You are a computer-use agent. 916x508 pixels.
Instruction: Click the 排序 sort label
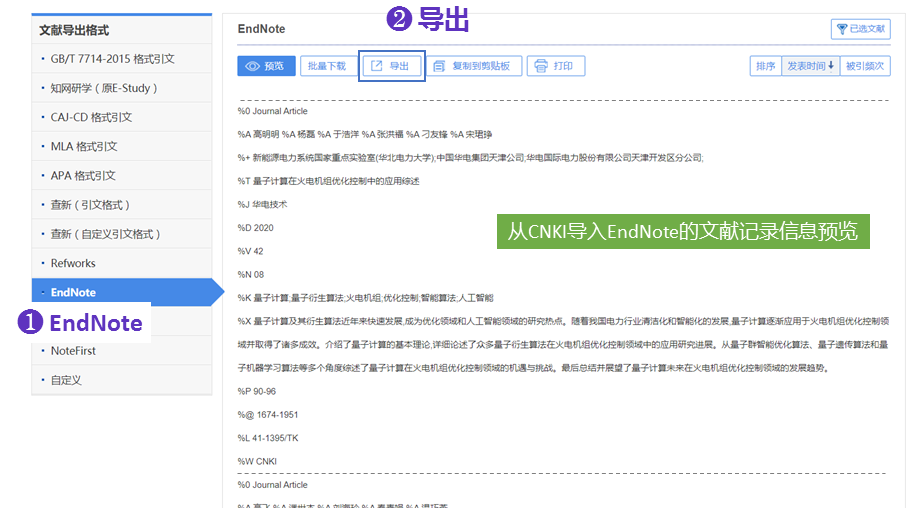(x=765, y=66)
